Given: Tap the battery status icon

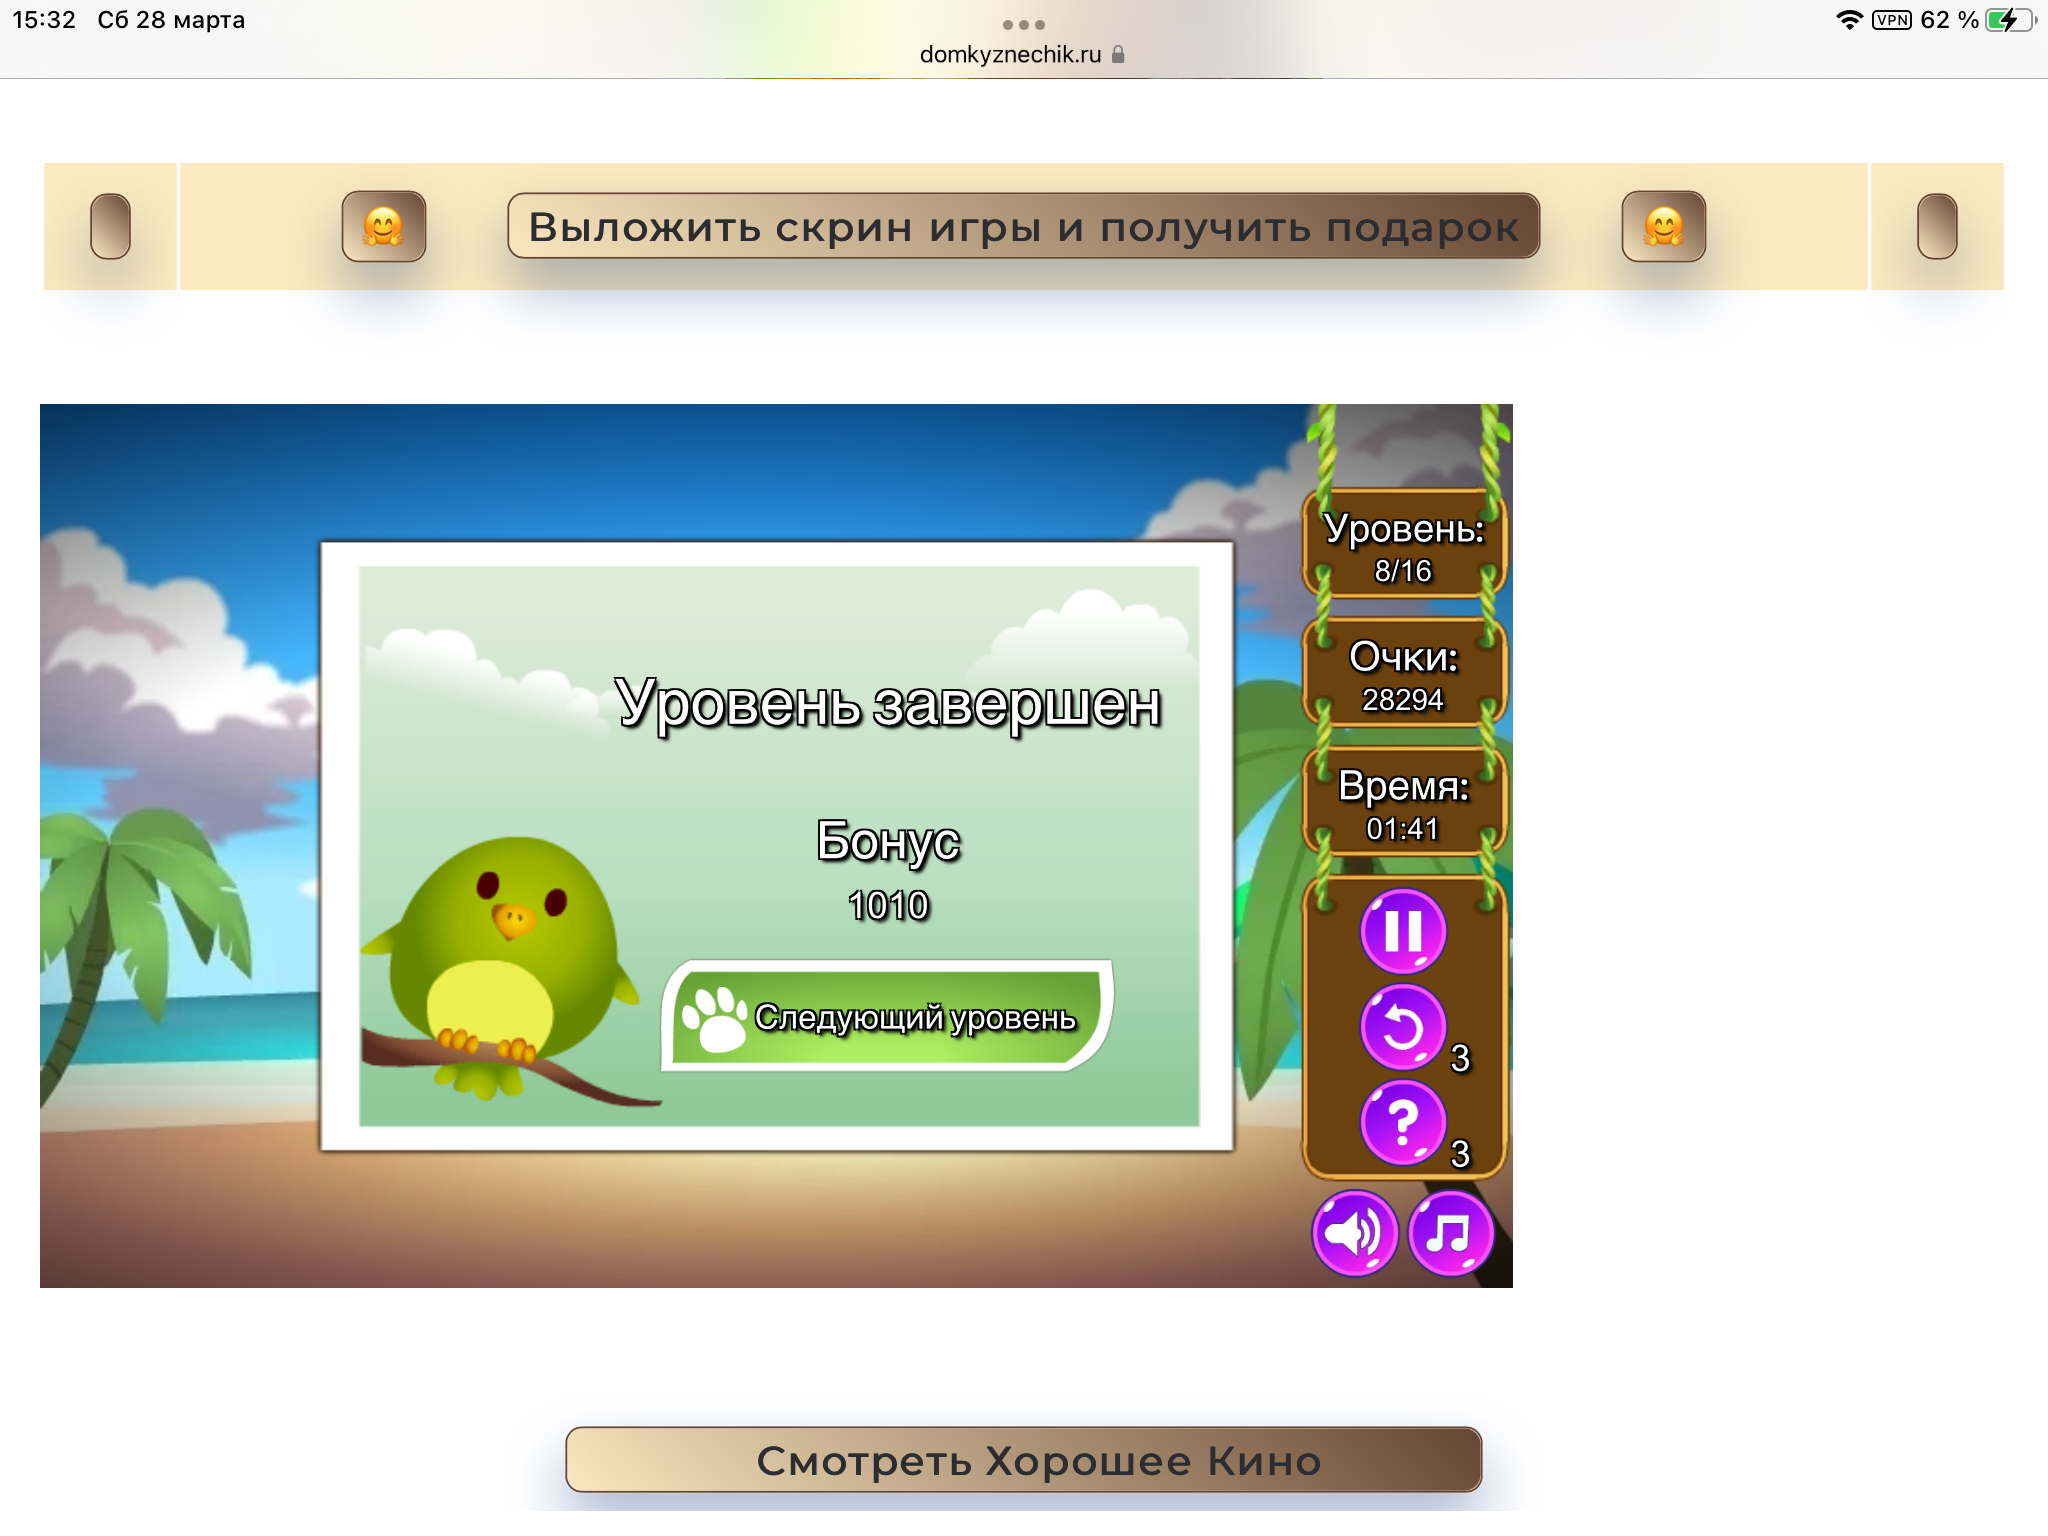Looking at the screenshot, I should [2007, 20].
